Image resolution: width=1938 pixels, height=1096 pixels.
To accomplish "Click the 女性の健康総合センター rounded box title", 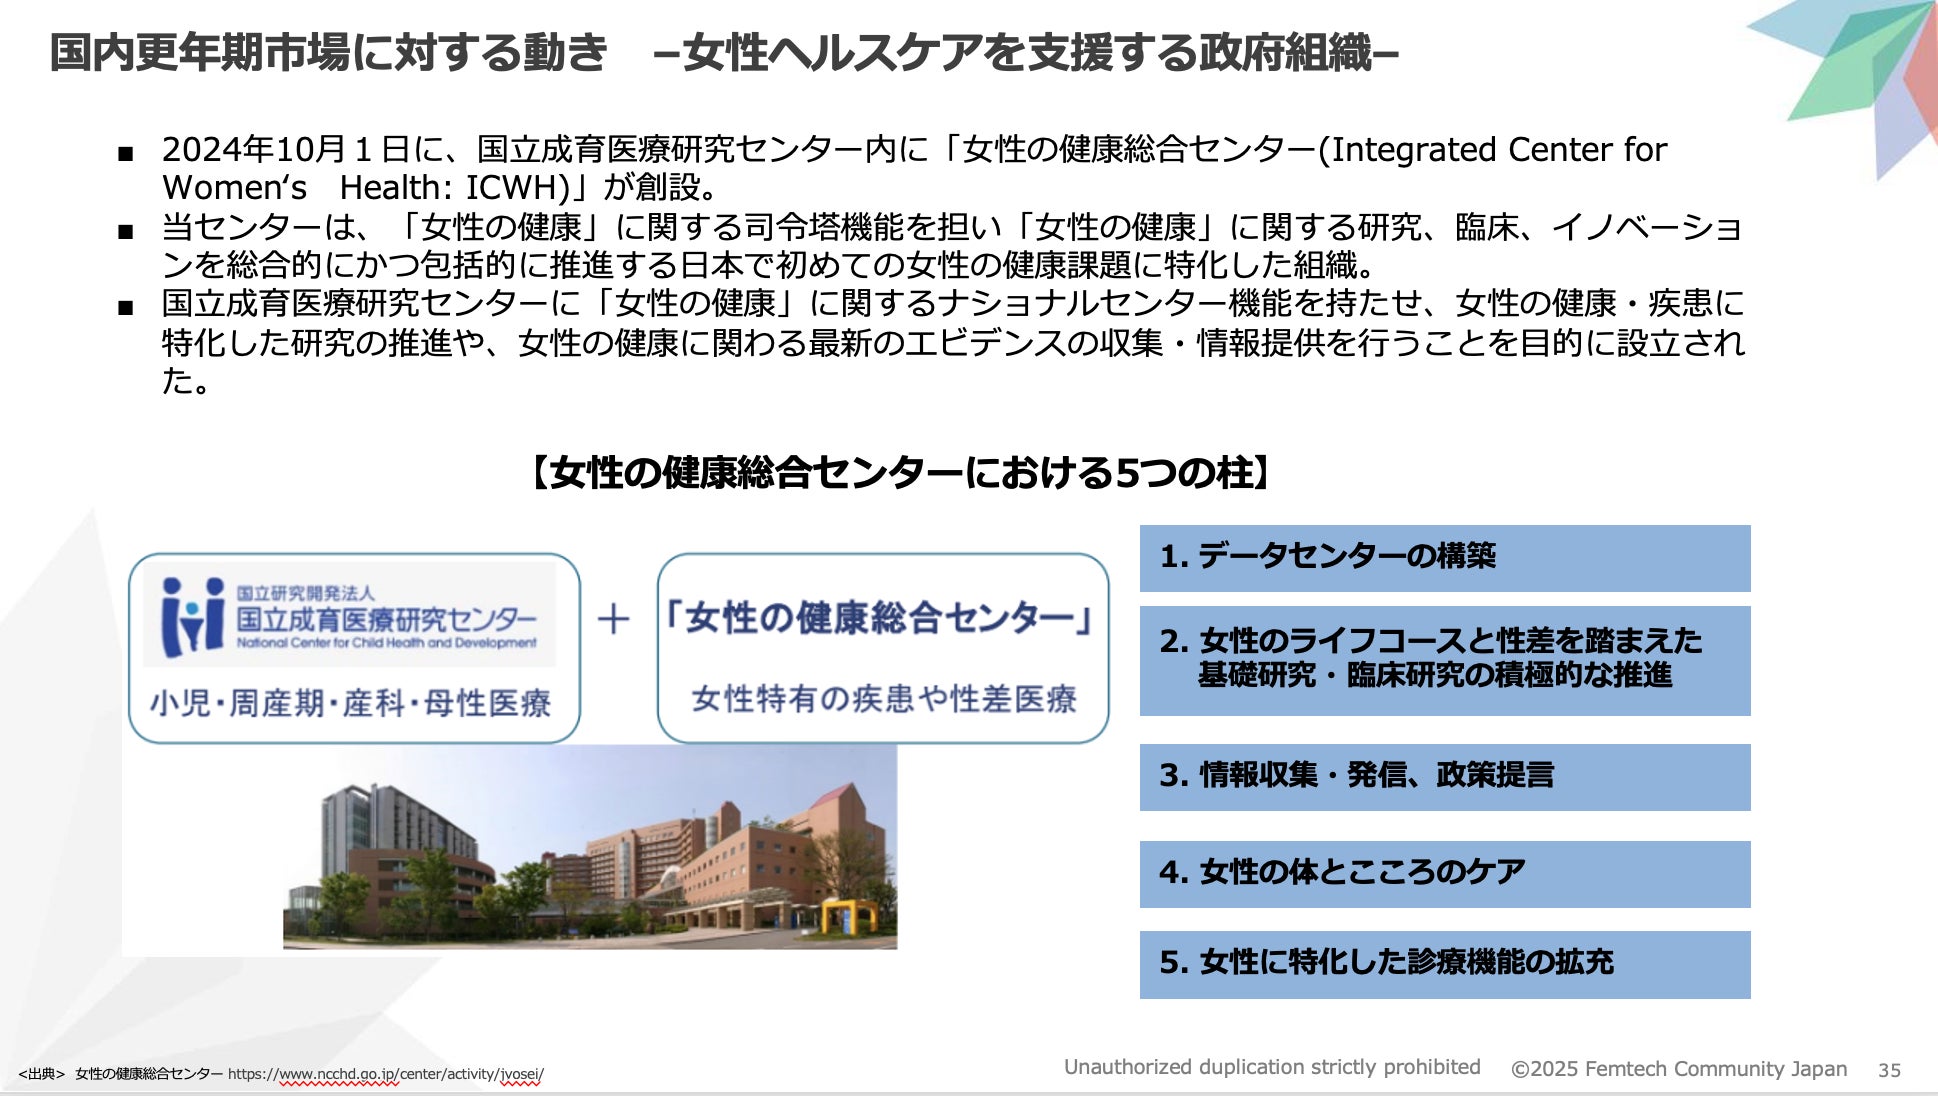I will tap(880, 618).
